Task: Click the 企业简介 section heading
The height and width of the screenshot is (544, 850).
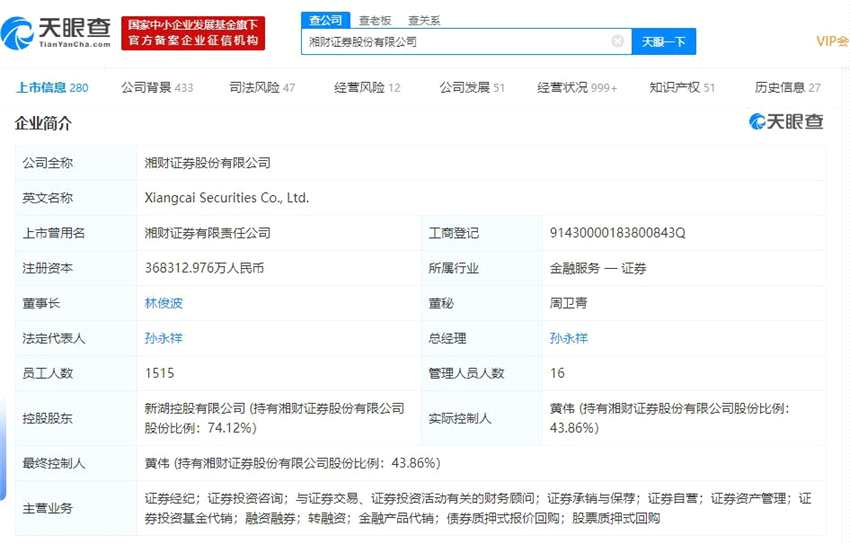Action: tap(43, 124)
